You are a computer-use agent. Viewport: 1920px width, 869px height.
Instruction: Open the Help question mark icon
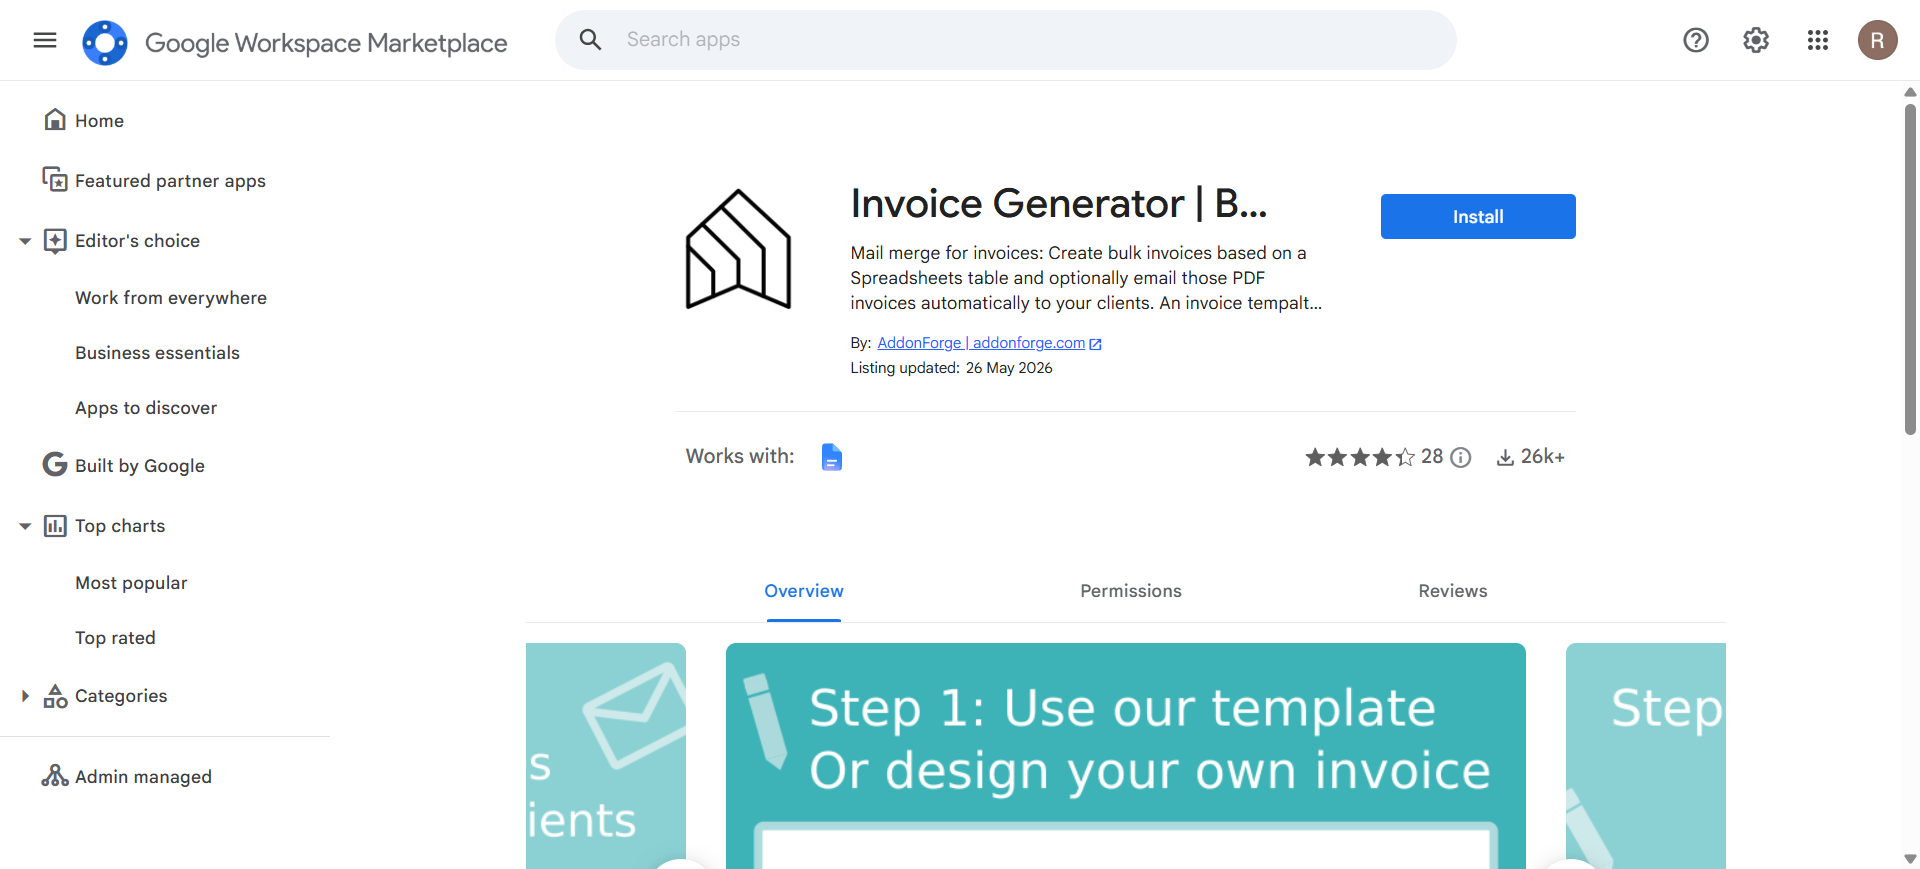click(x=1696, y=40)
